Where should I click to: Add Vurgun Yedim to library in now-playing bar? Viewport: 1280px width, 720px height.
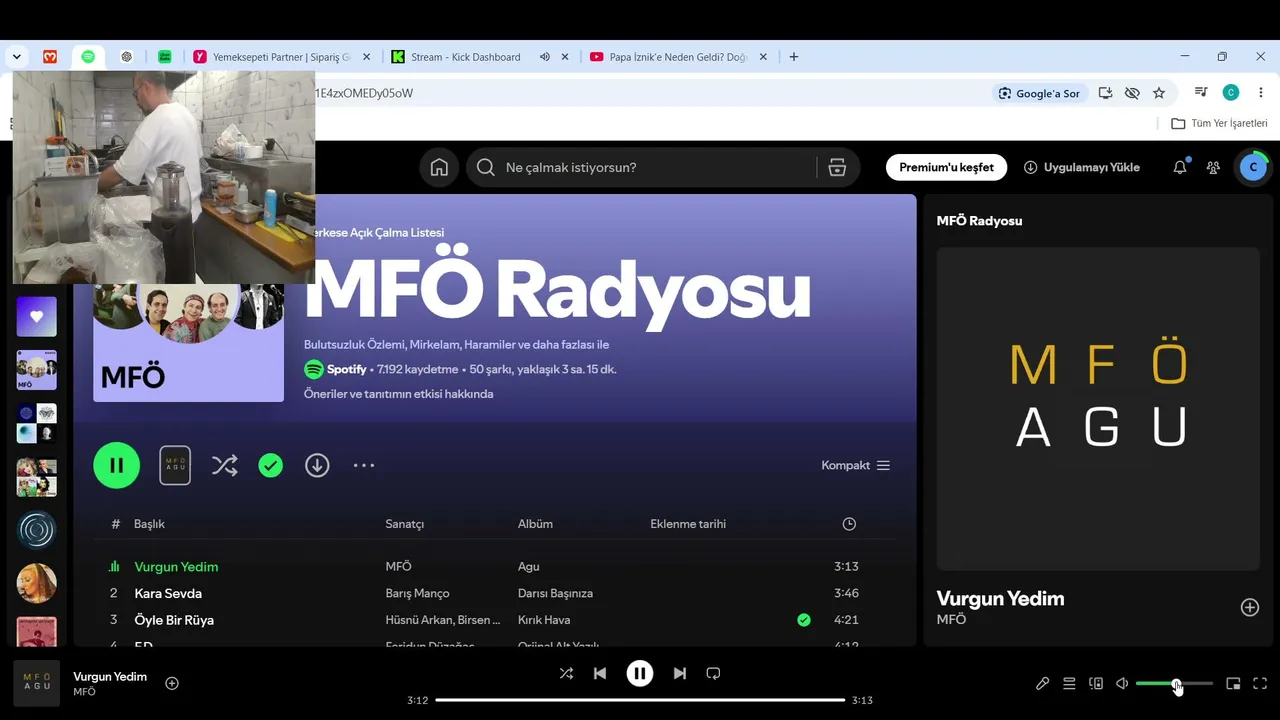[172, 683]
